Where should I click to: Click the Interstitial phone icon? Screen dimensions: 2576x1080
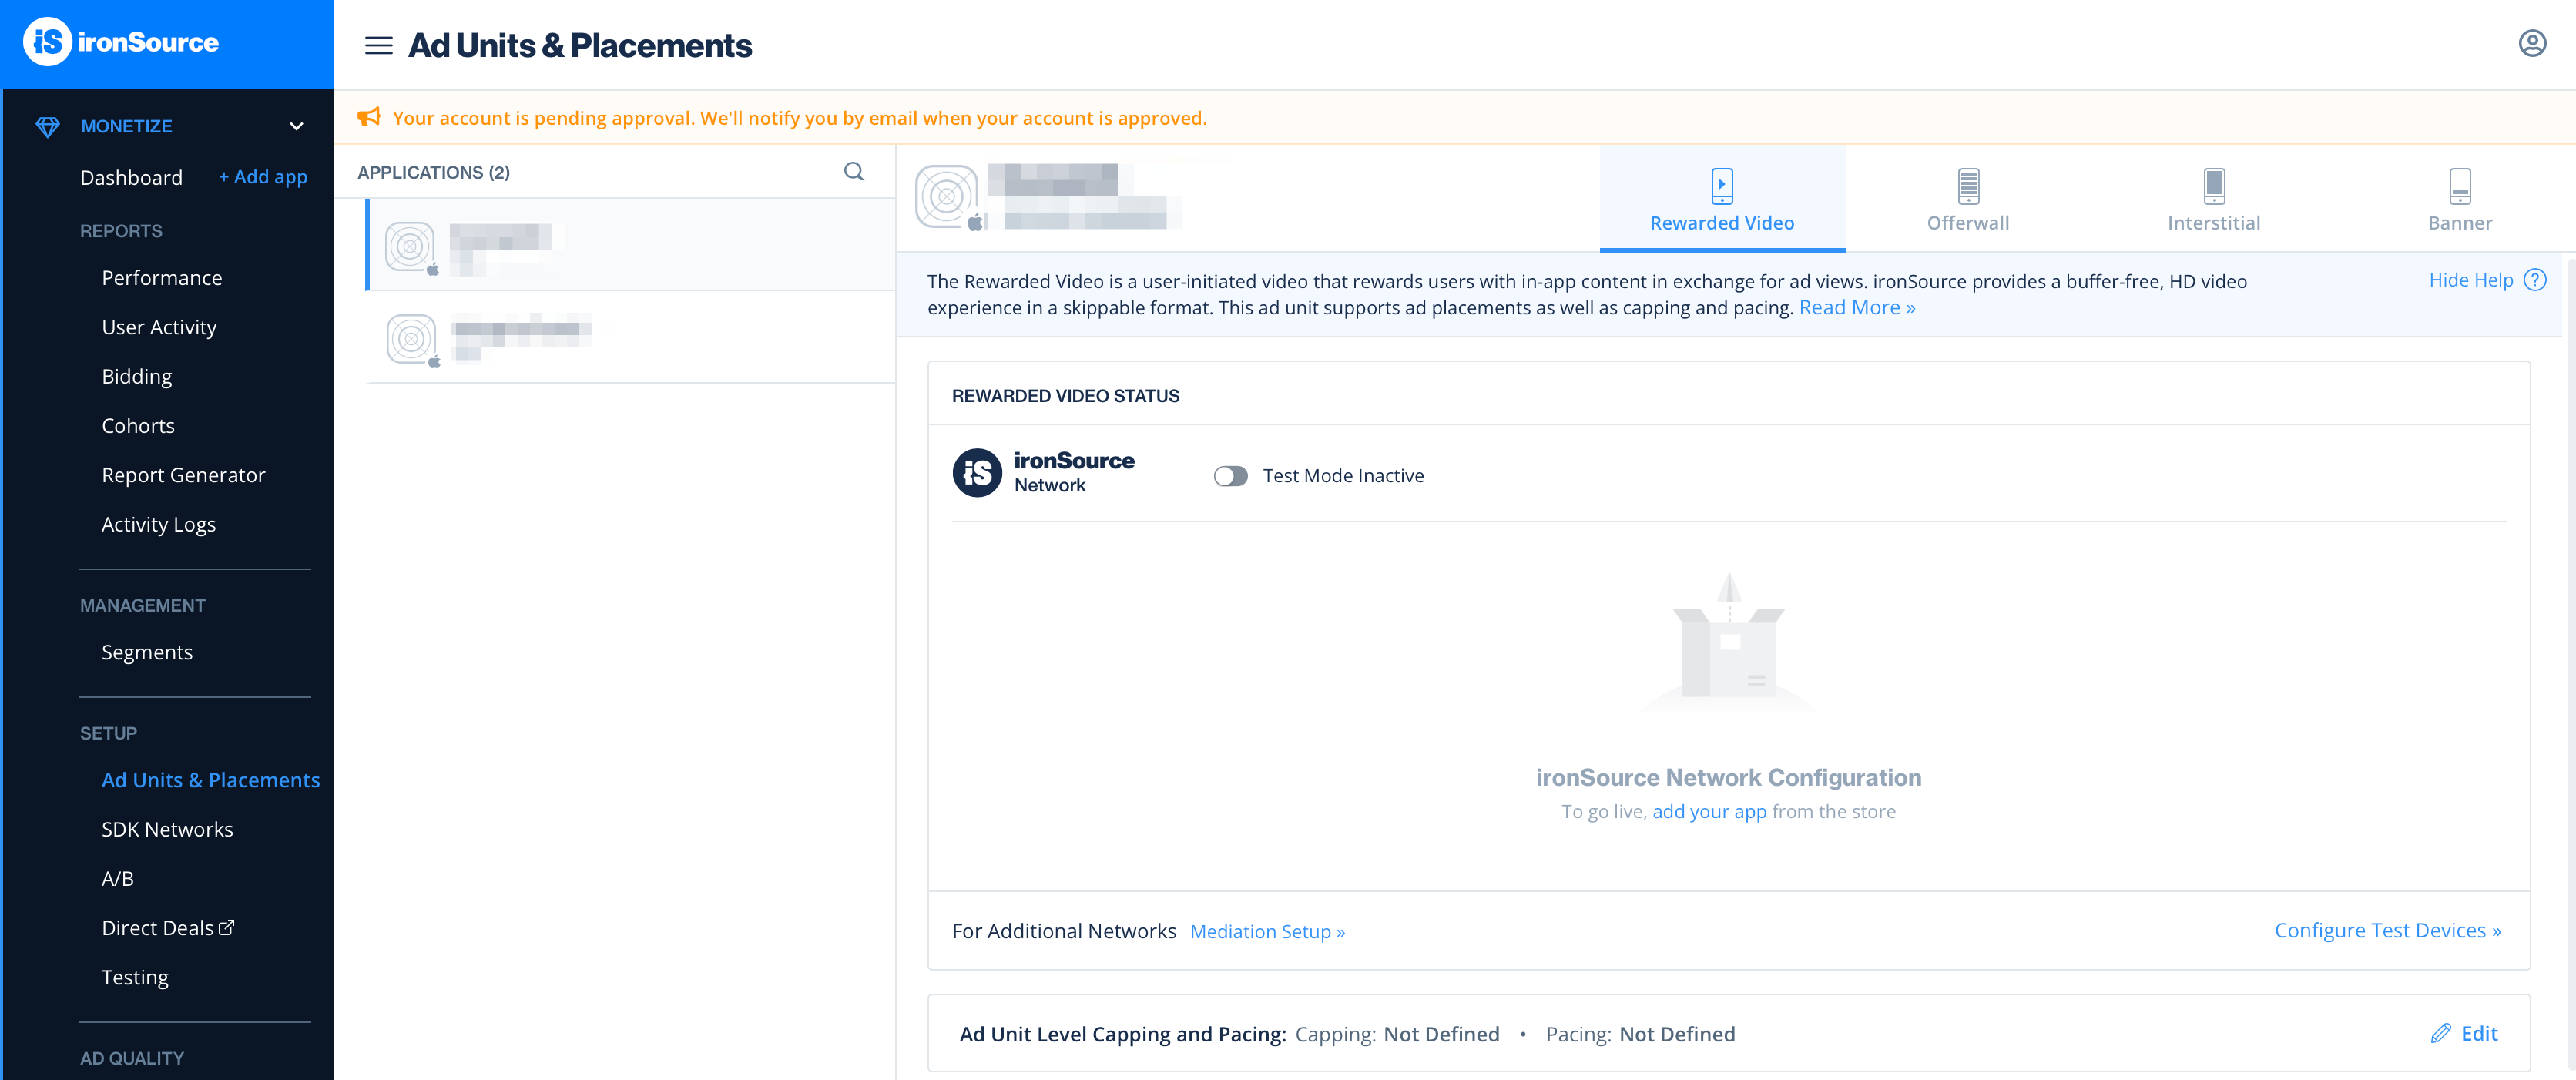2213,186
